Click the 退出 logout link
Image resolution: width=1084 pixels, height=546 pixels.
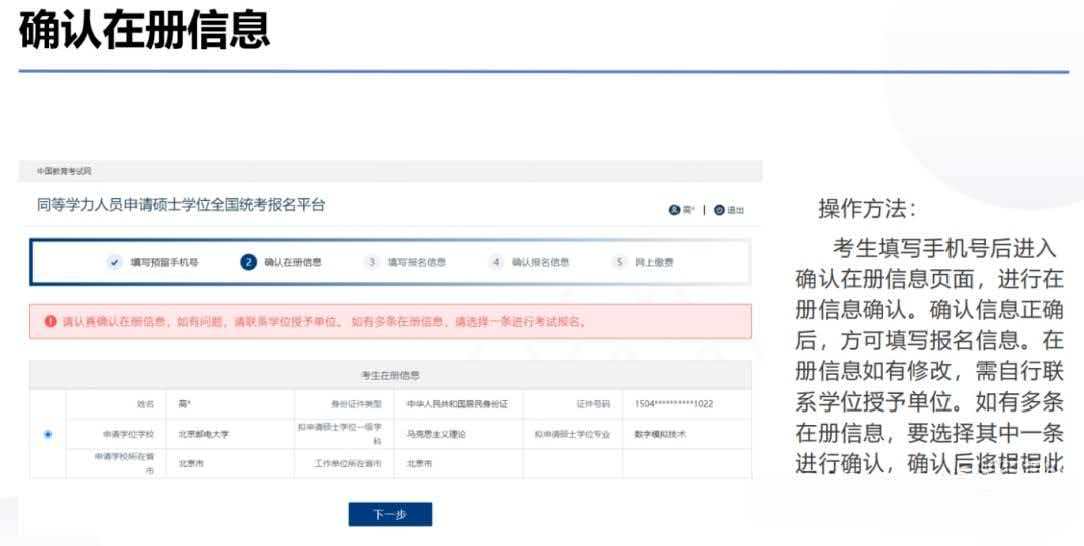(735, 210)
